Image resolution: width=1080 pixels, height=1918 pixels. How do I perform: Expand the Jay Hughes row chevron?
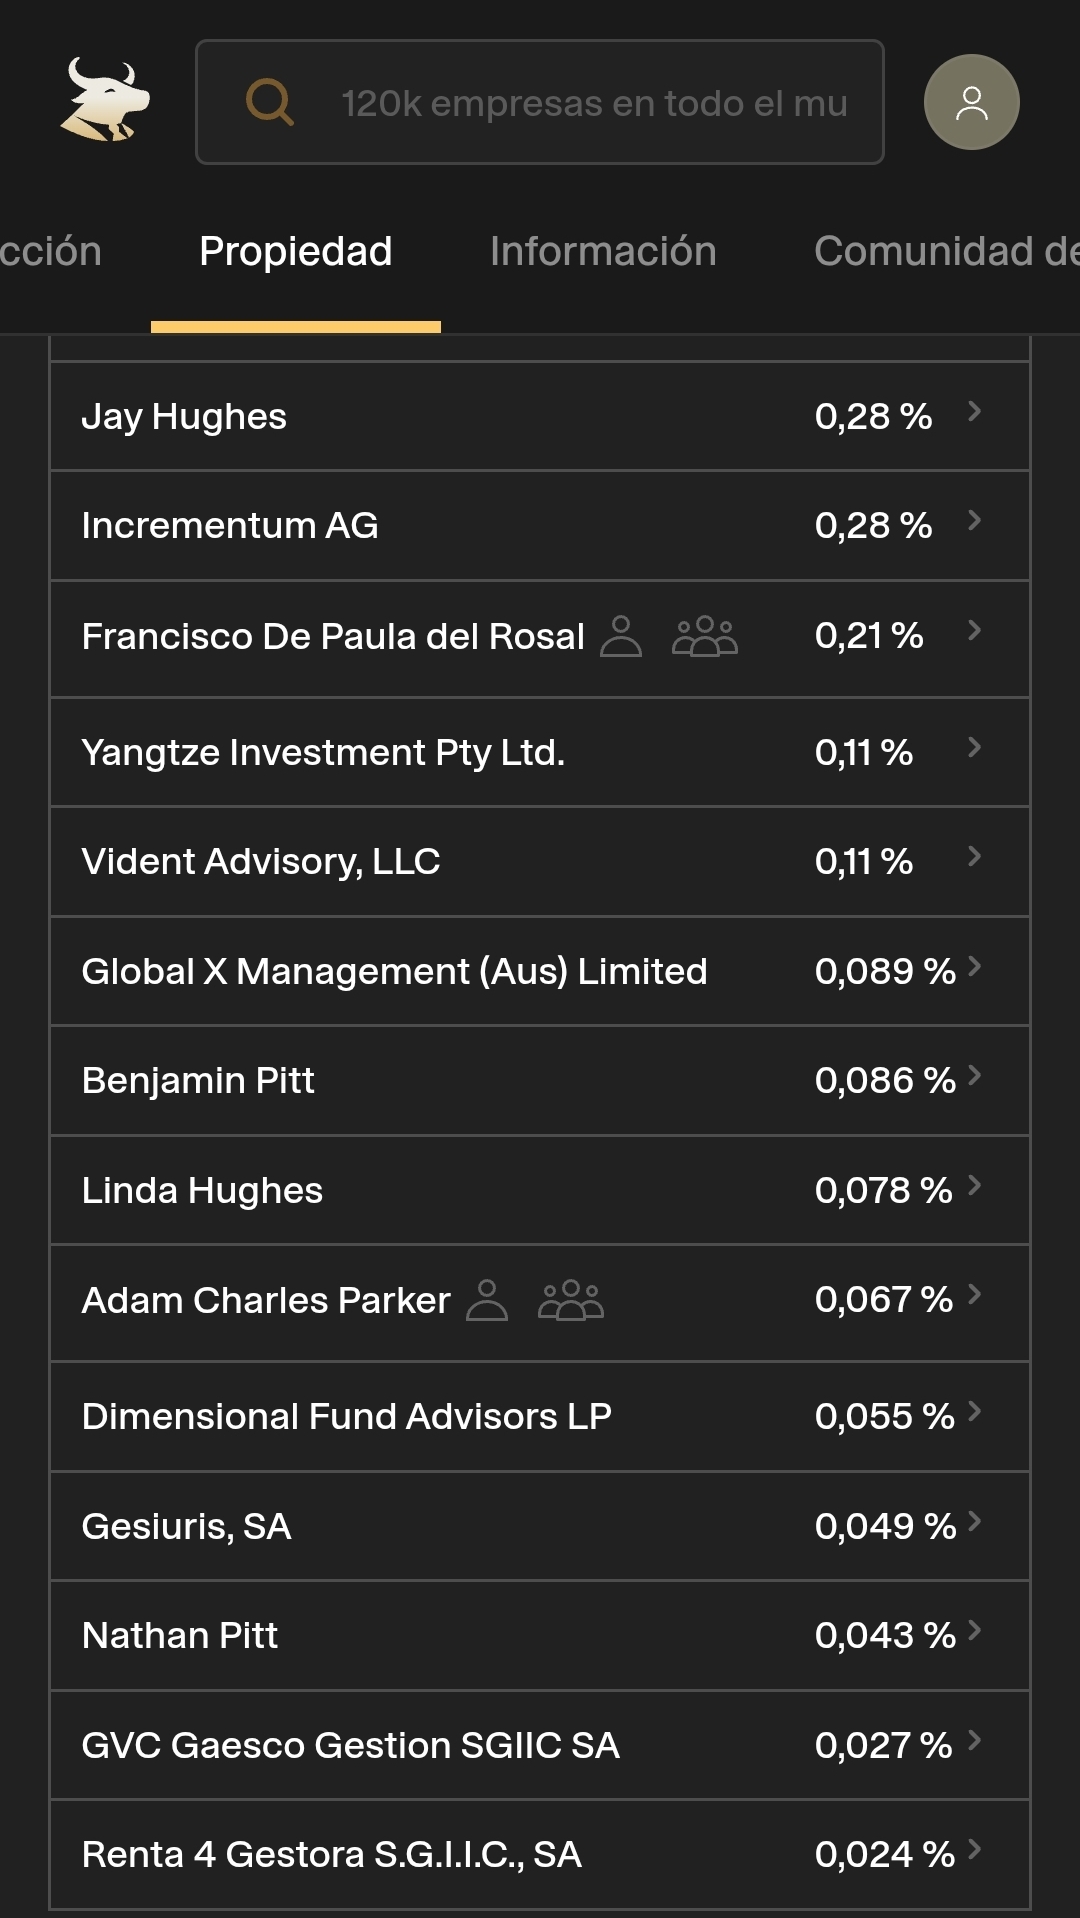pyautogui.click(x=974, y=412)
